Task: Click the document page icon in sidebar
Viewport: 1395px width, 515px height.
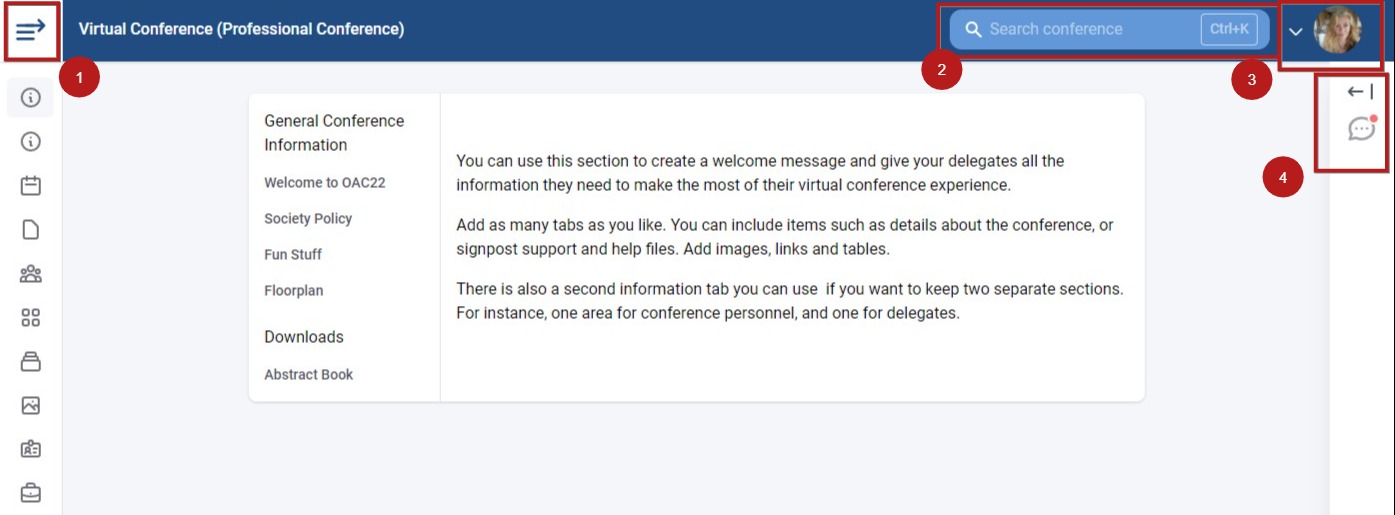Action: click(31, 230)
